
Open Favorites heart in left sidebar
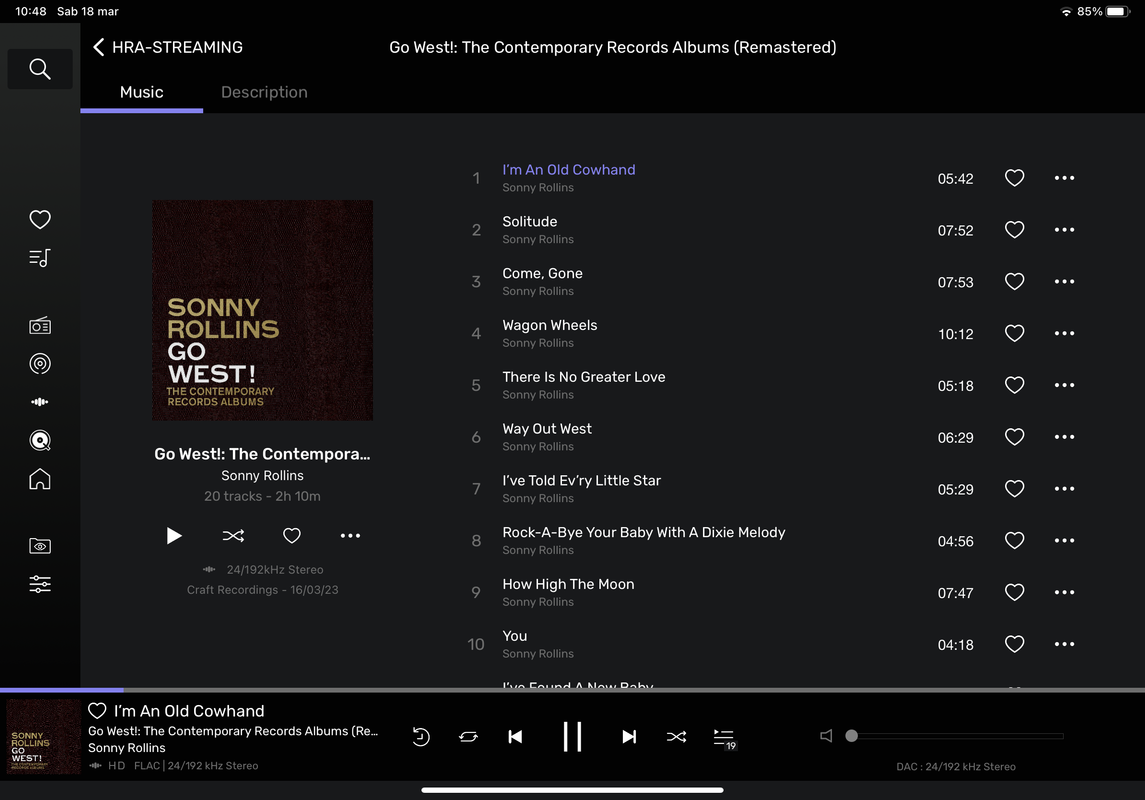pyautogui.click(x=39, y=219)
